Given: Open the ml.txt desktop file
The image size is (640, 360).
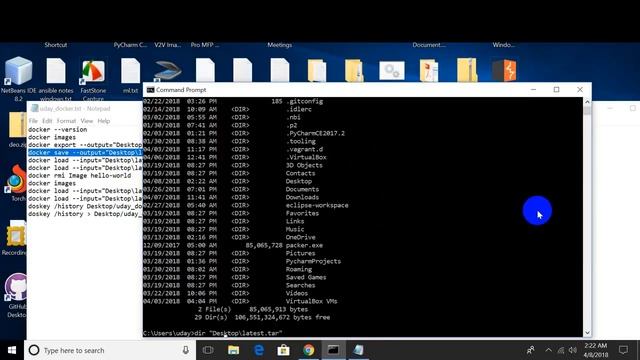Looking at the screenshot, I should click(131, 76).
